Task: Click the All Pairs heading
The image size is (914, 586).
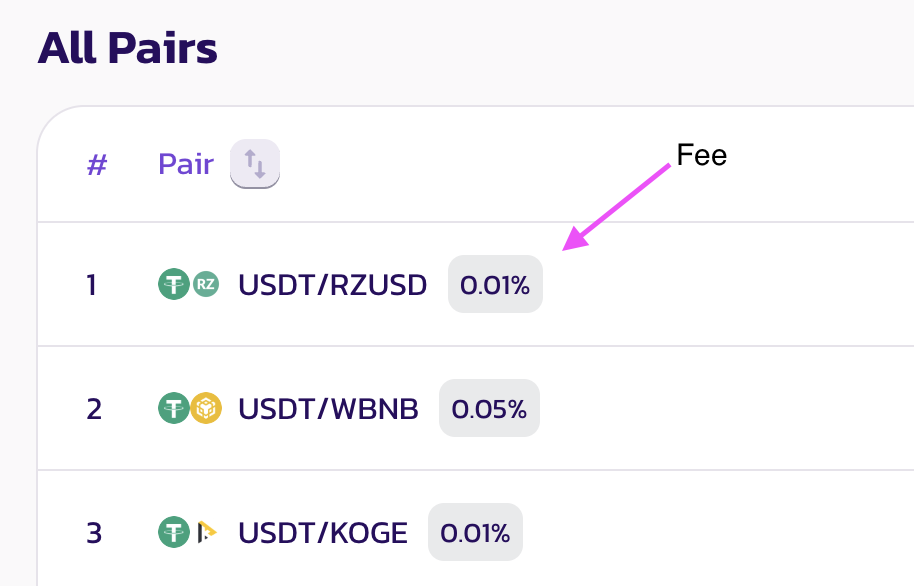Action: pos(127,48)
